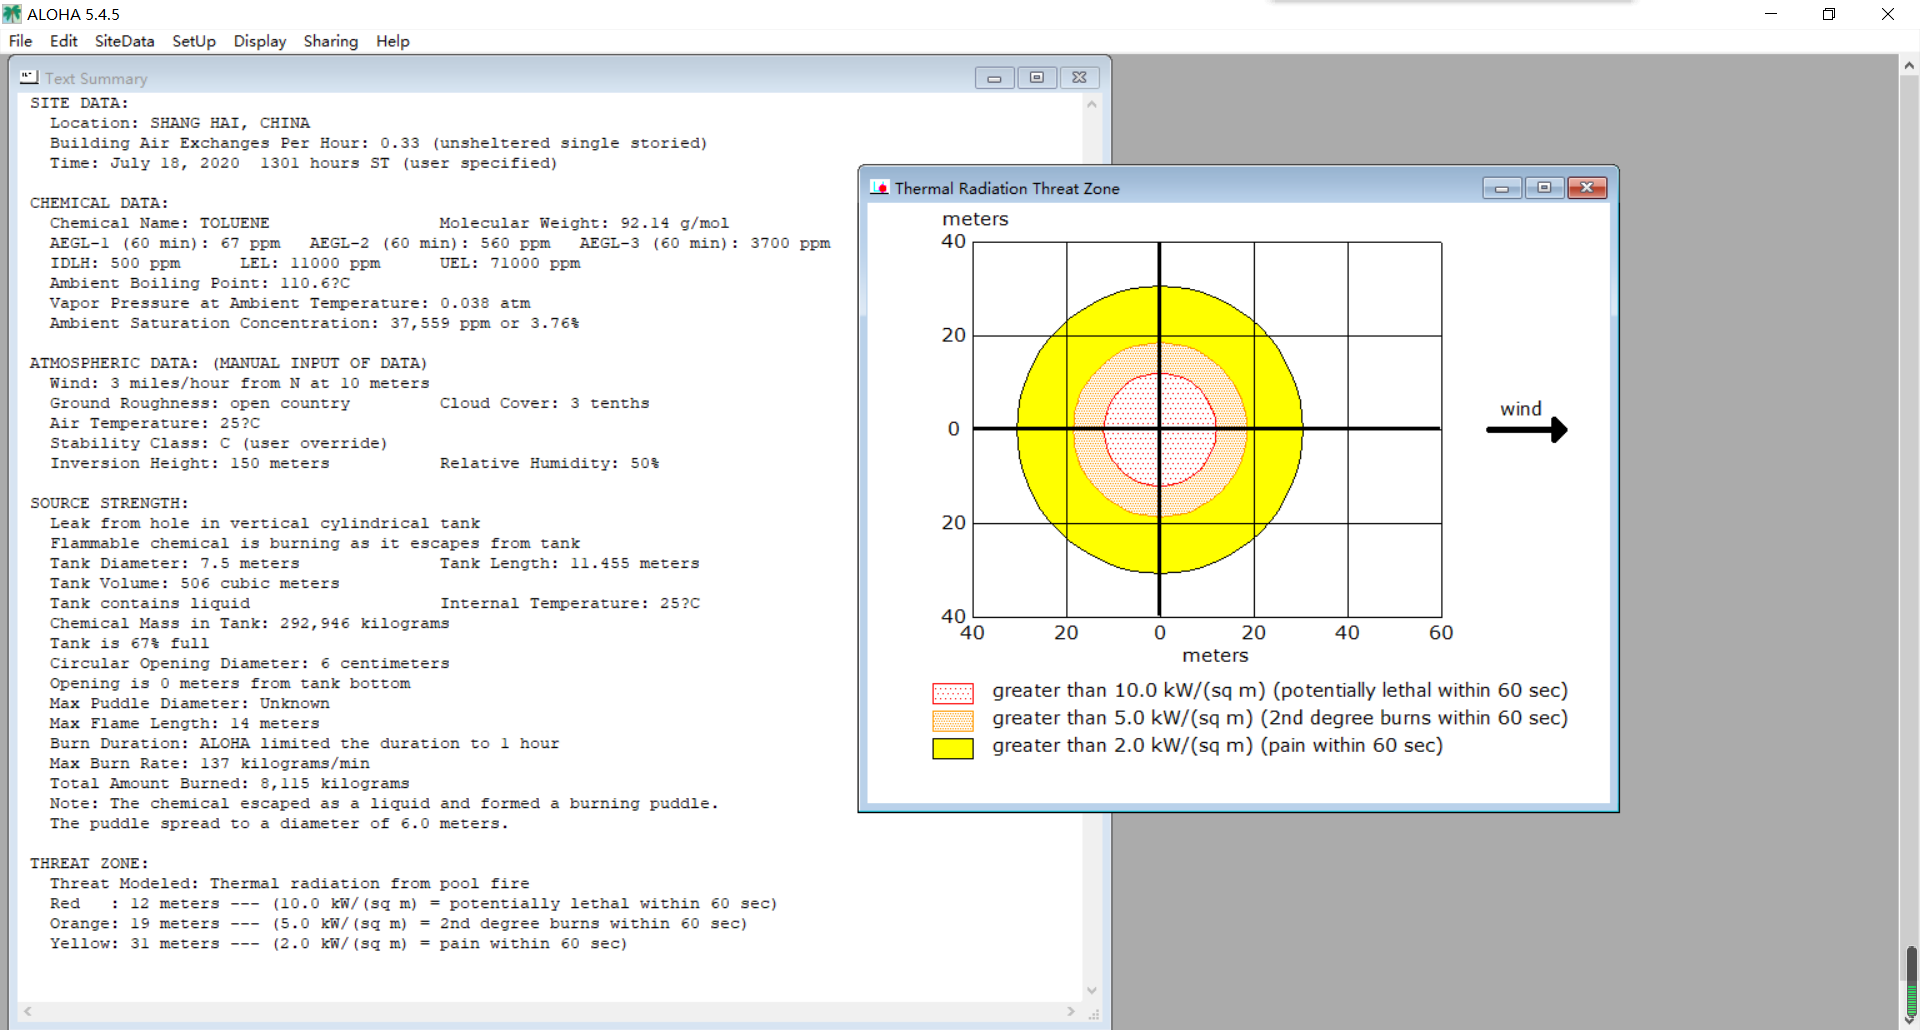Open the File menu
1920x1030 pixels.
click(20, 41)
